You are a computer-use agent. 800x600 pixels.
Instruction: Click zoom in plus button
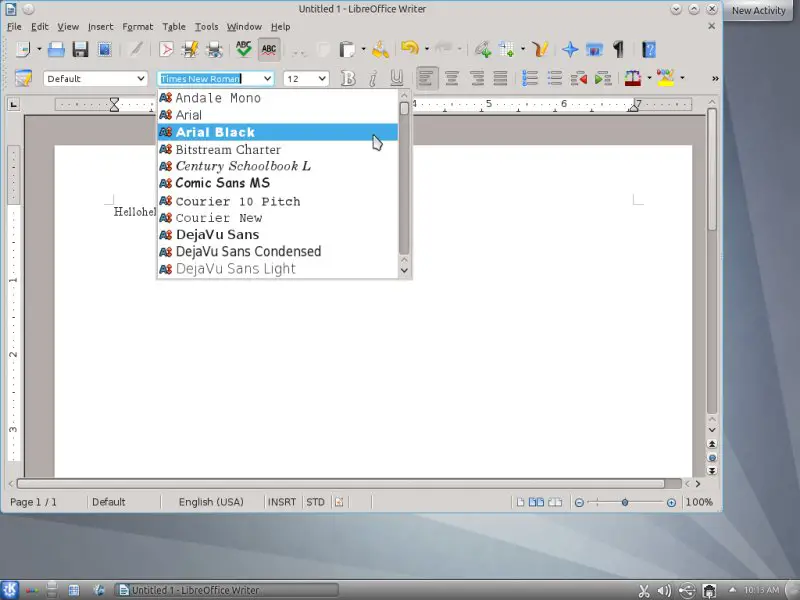coord(671,503)
